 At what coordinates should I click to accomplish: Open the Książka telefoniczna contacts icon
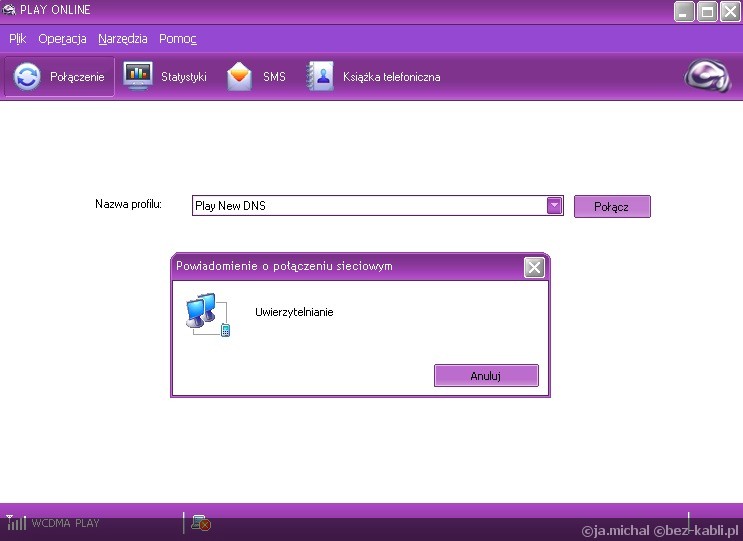pos(320,76)
